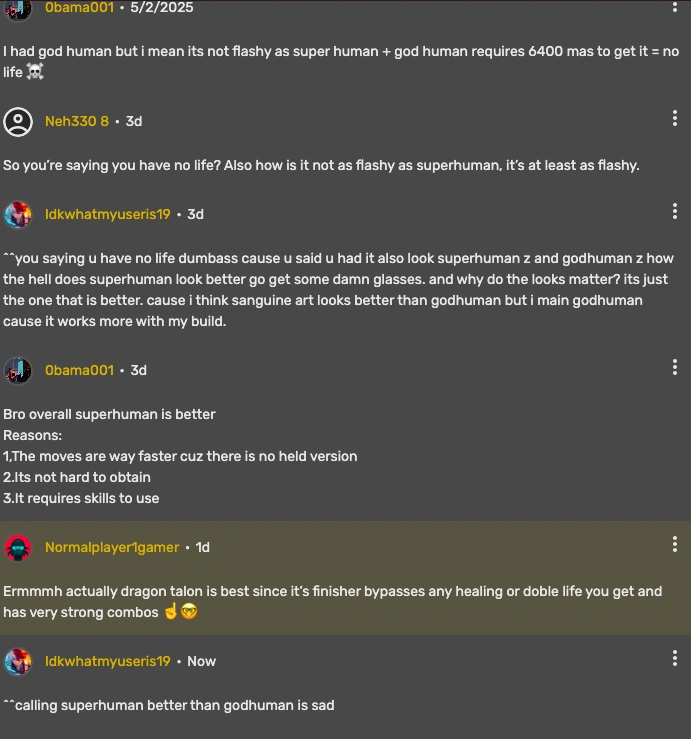Screen dimensions: 691x739
Task: Click Obama001's avatar on the 'Bro overall' comment
Action: [x=18, y=370]
